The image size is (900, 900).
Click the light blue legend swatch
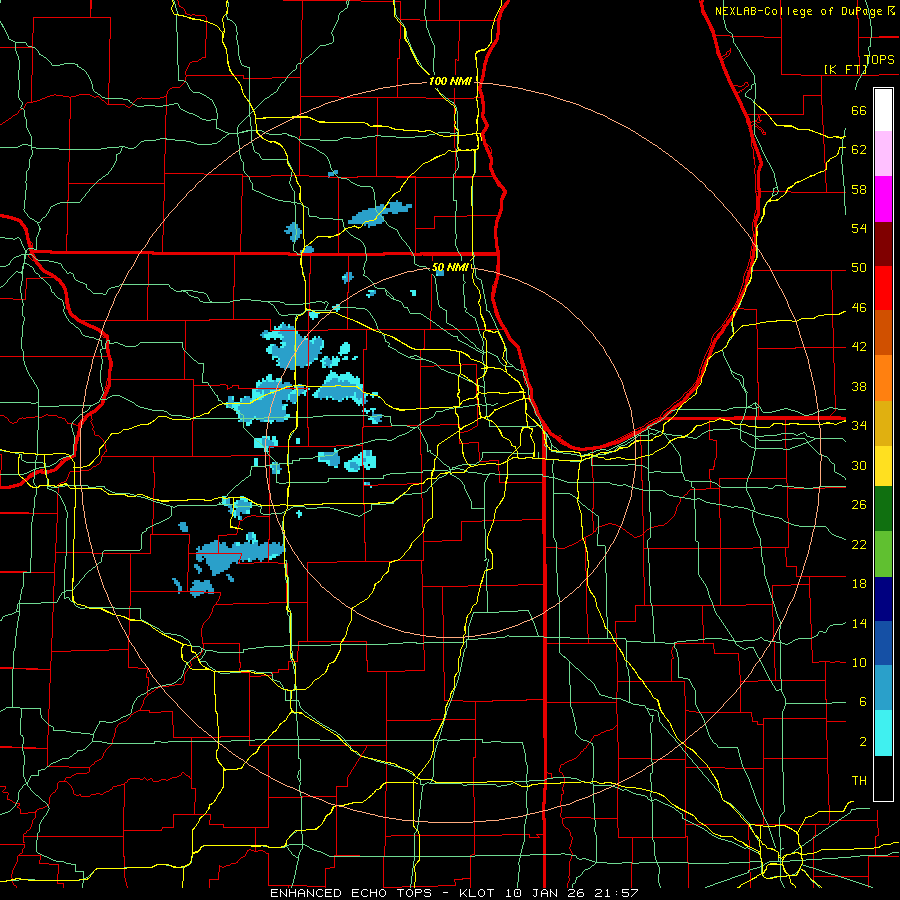tap(883, 688)
